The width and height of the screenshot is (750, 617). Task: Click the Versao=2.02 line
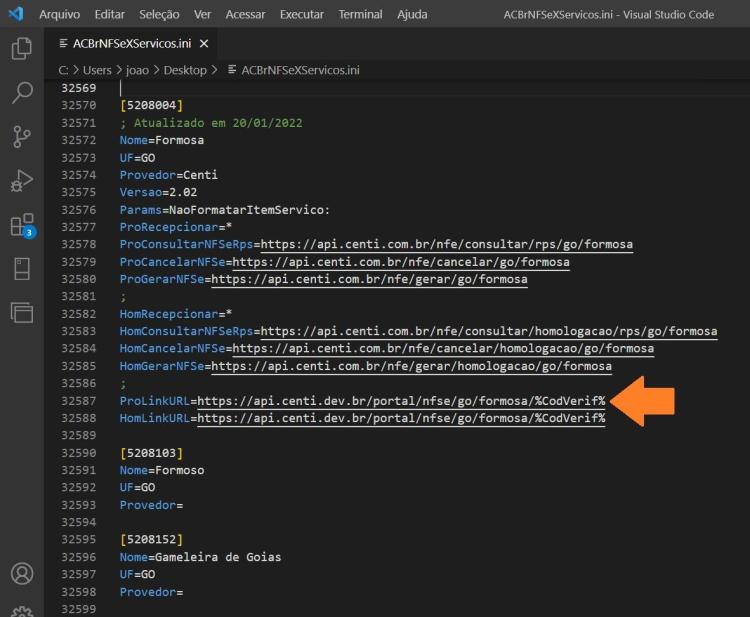[158, 192]
